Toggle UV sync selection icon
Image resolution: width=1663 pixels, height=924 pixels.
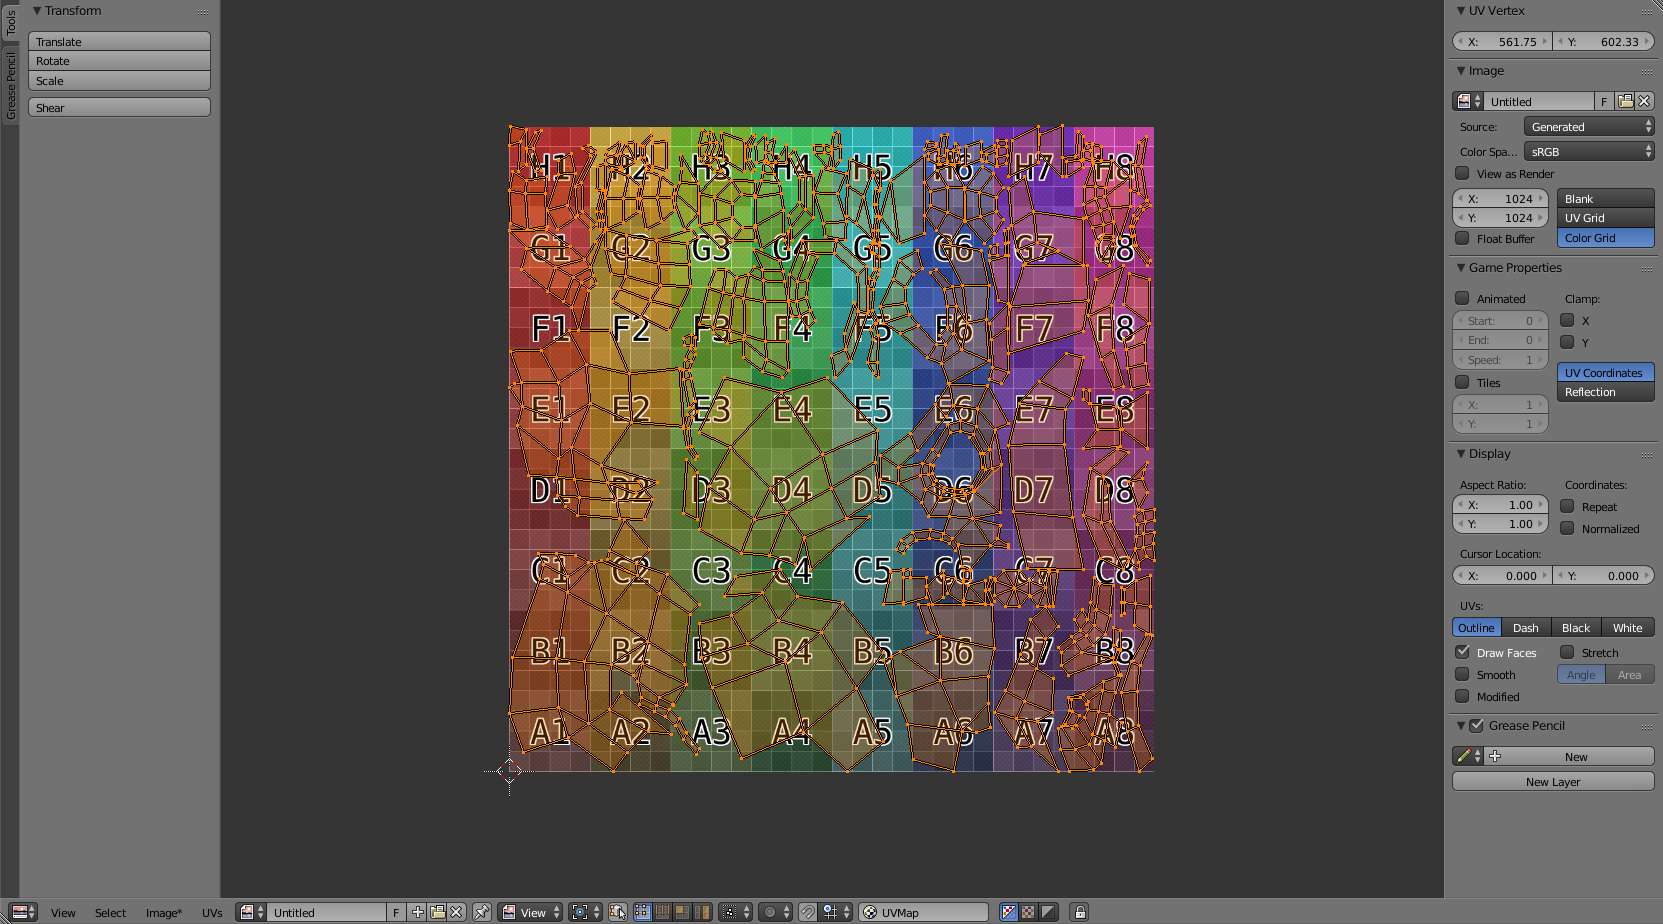[x=617, y=912]
